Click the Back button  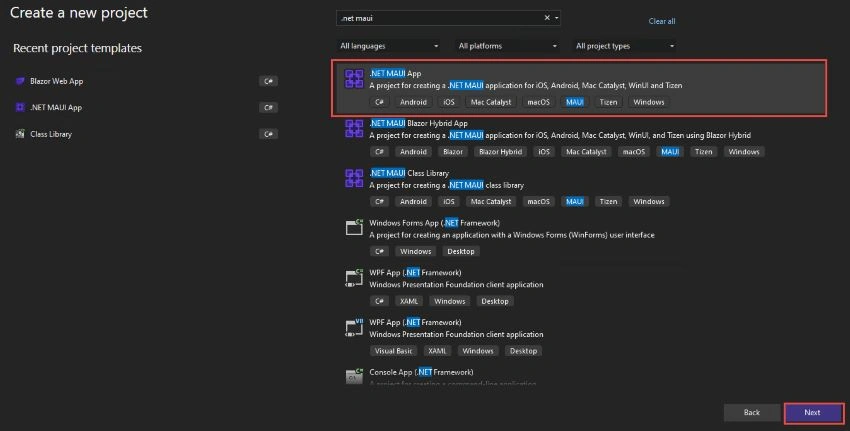751,413
